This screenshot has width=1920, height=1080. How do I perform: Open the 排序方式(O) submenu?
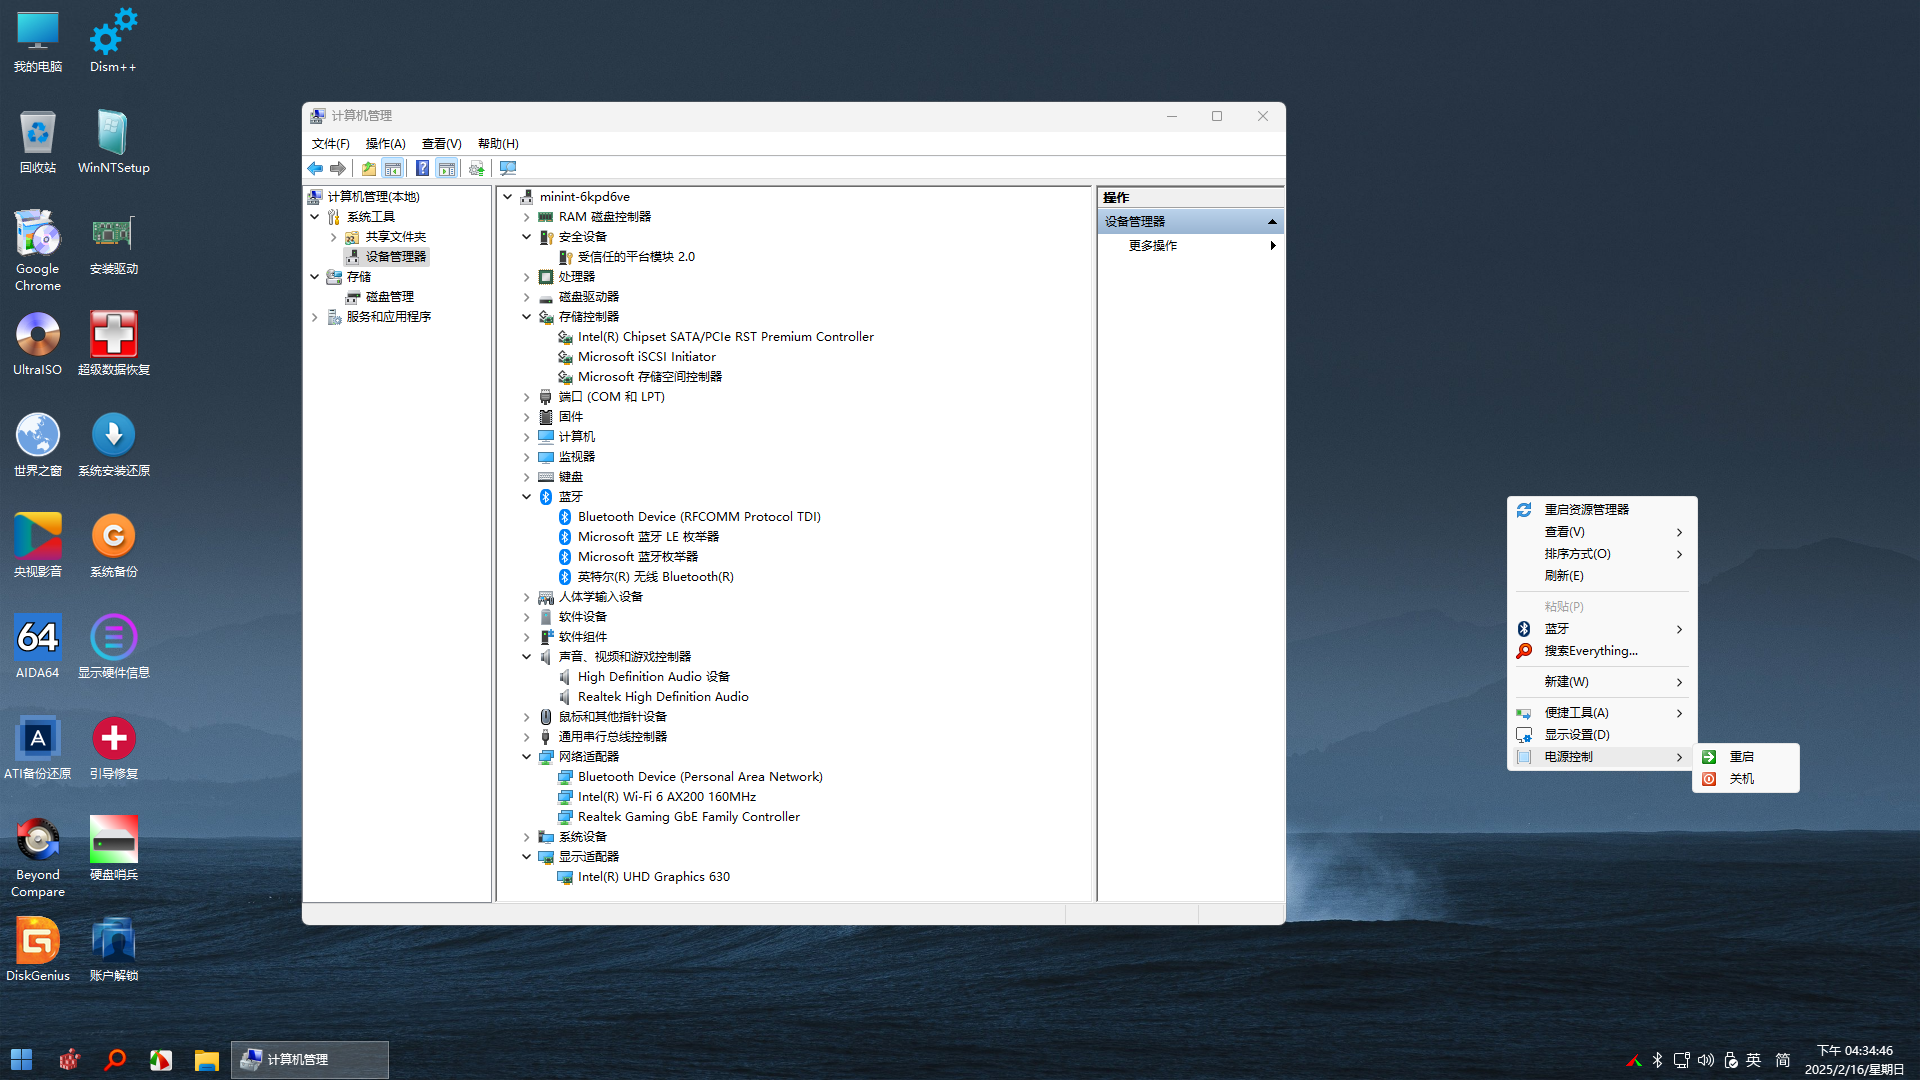(1602, 554)
